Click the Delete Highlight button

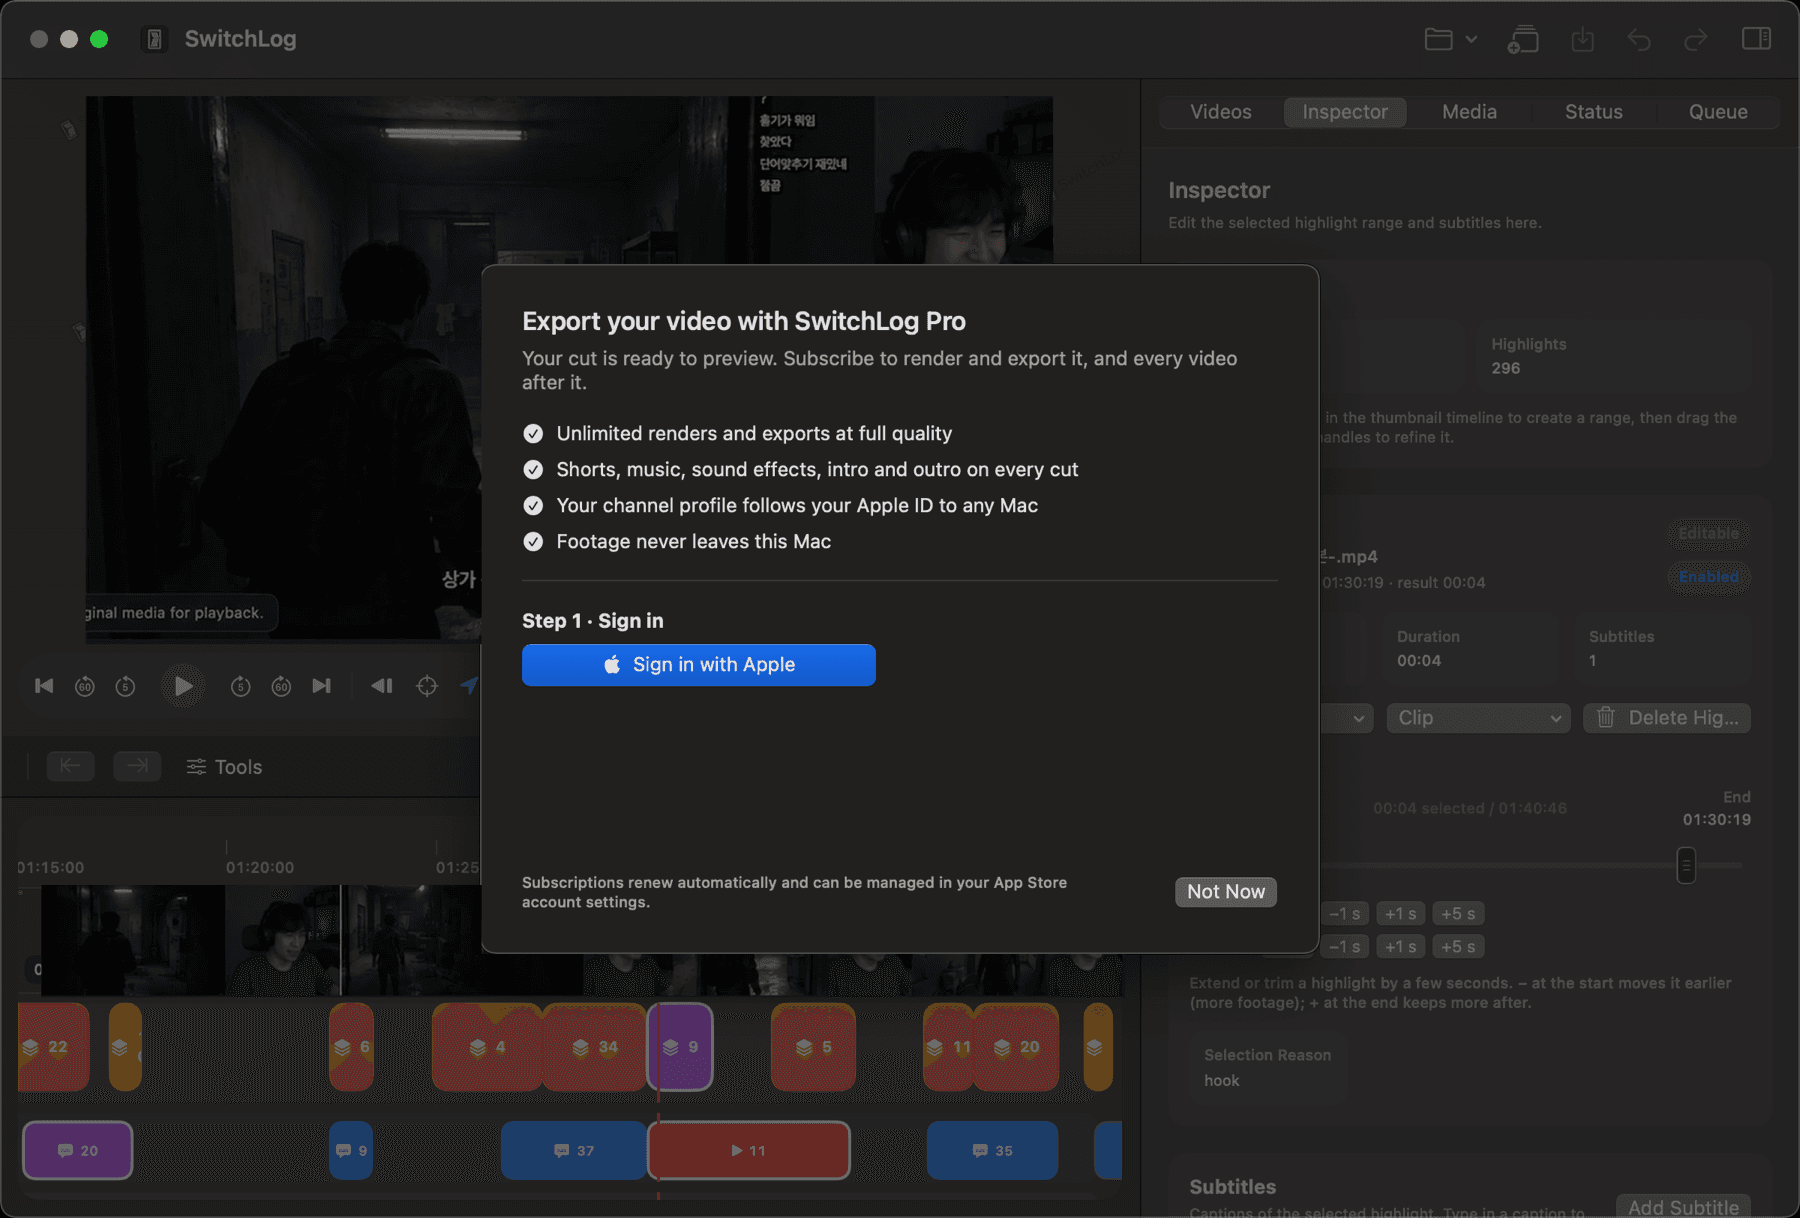[1667, 718]
